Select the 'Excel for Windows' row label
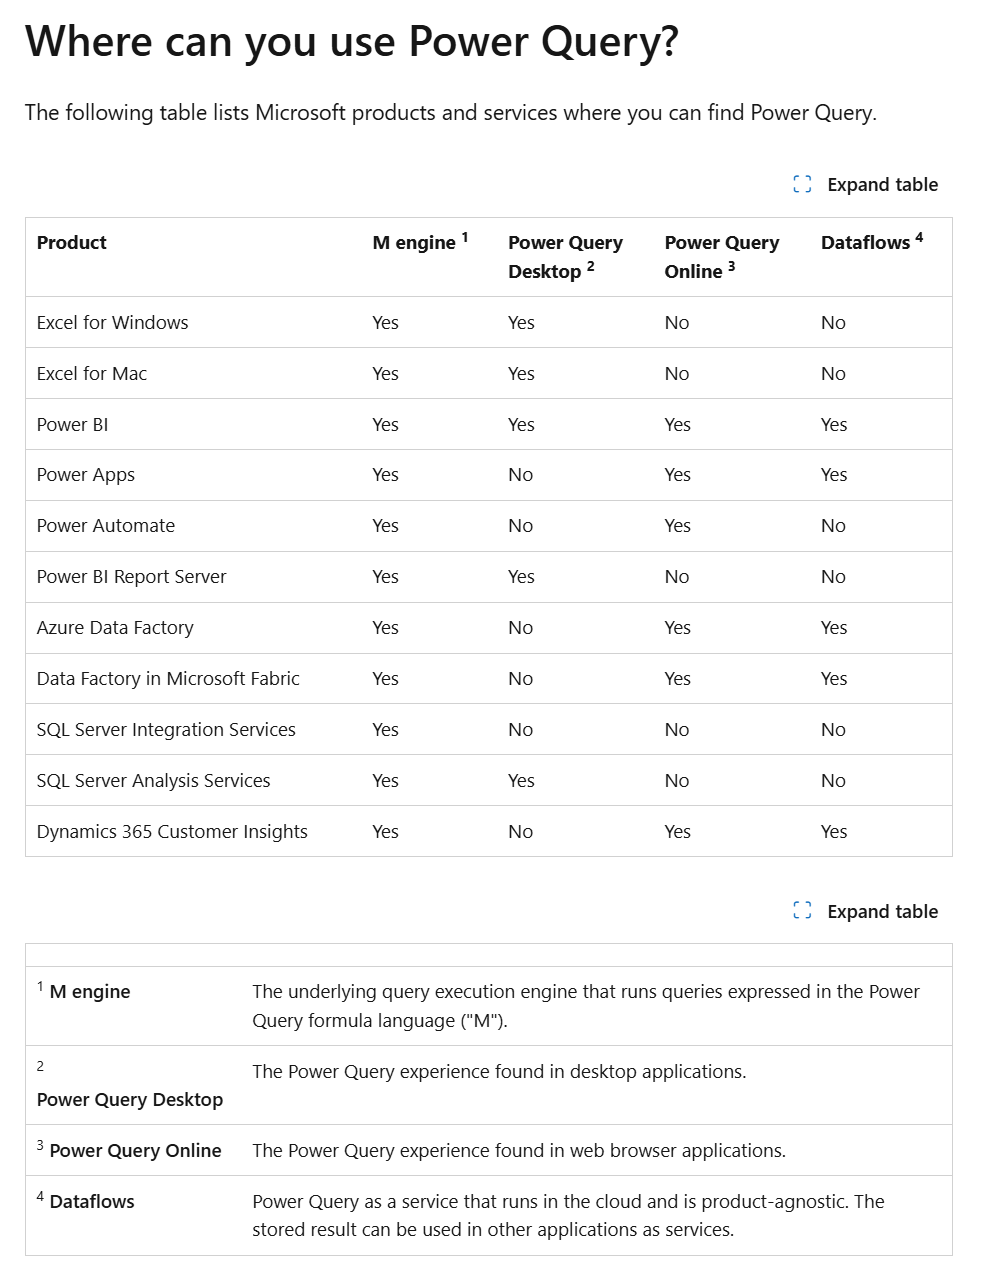This screenshot has width=998, height=1281. [x=112, y=322]
